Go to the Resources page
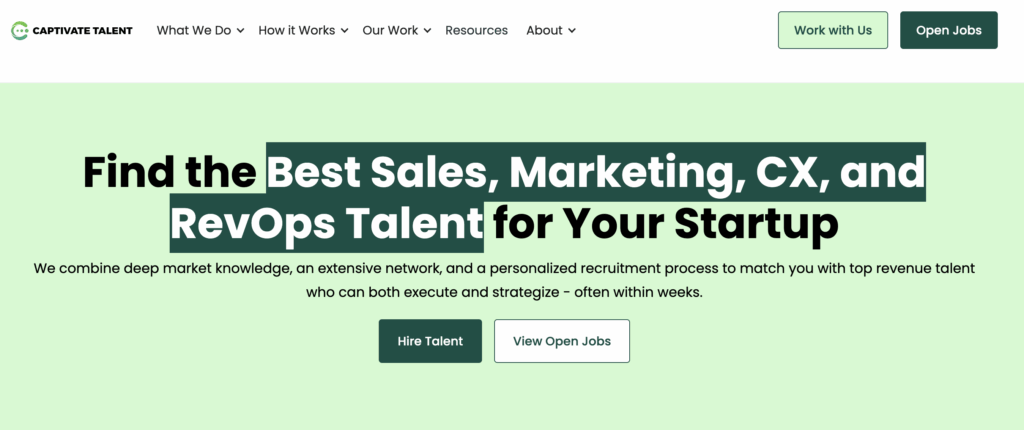 (476, 30)
